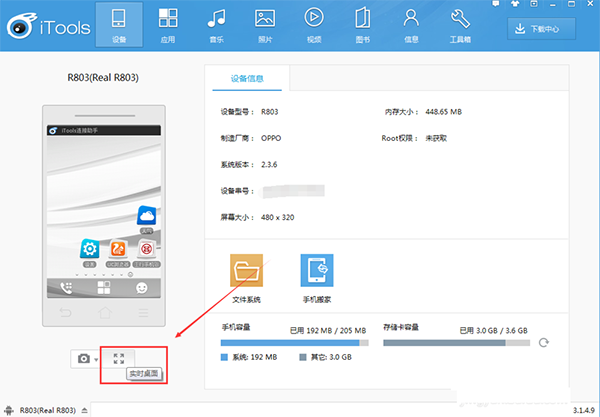Open the 图书 (Books) section

pyautogui.click(x=362, y=26)
